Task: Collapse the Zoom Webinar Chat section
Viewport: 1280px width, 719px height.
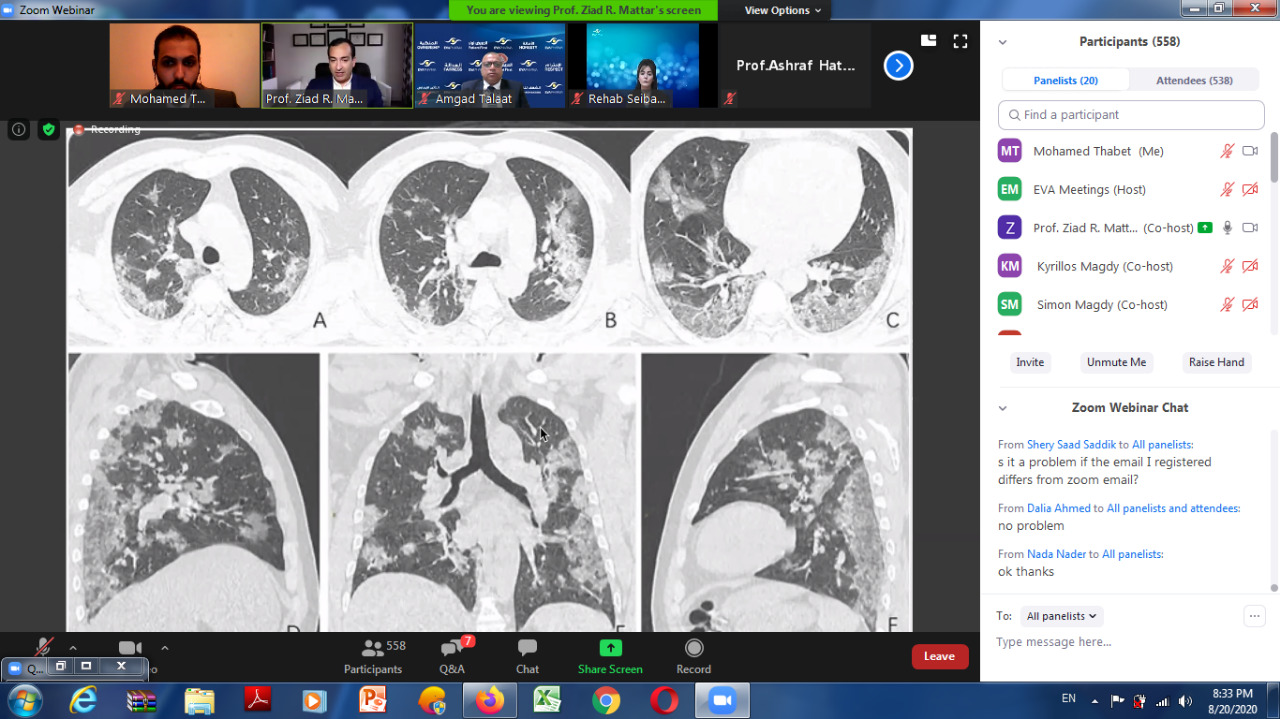Action: click(1002, 408)
